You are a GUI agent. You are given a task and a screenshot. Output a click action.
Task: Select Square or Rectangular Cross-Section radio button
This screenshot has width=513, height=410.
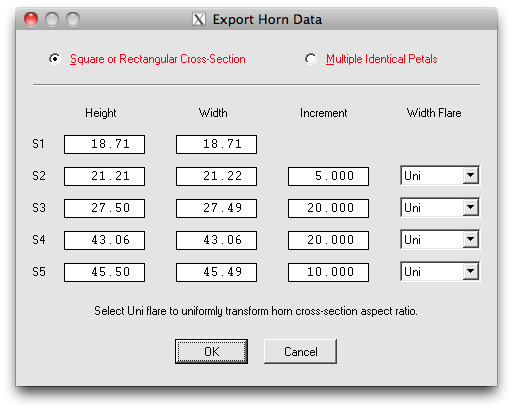55,59
